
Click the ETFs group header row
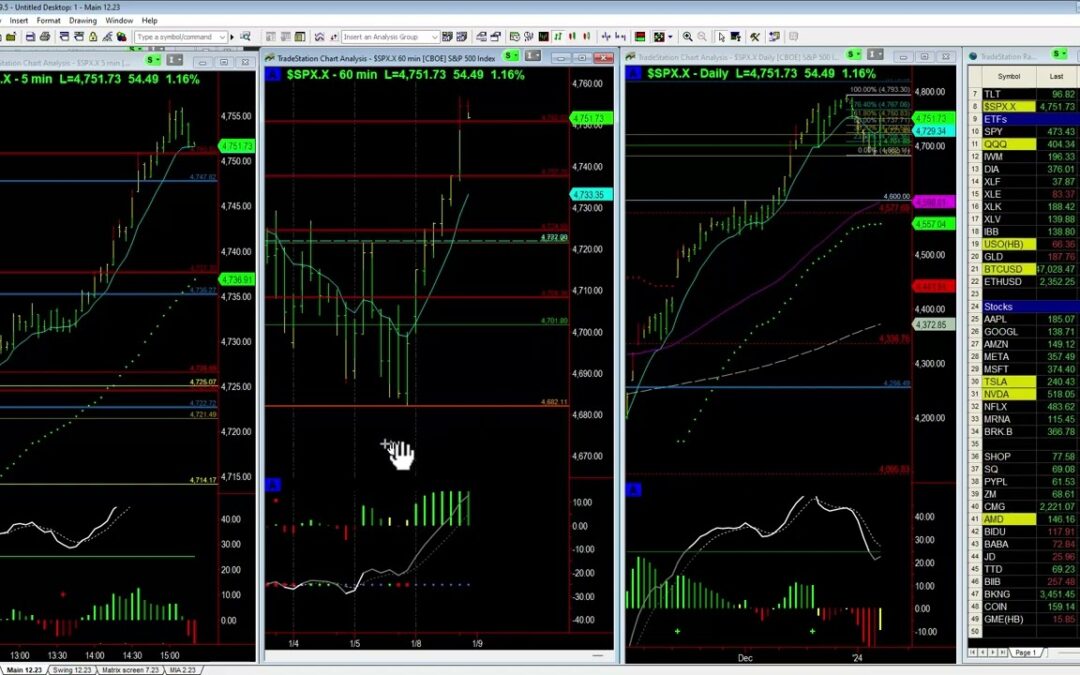coord(1023,119)
